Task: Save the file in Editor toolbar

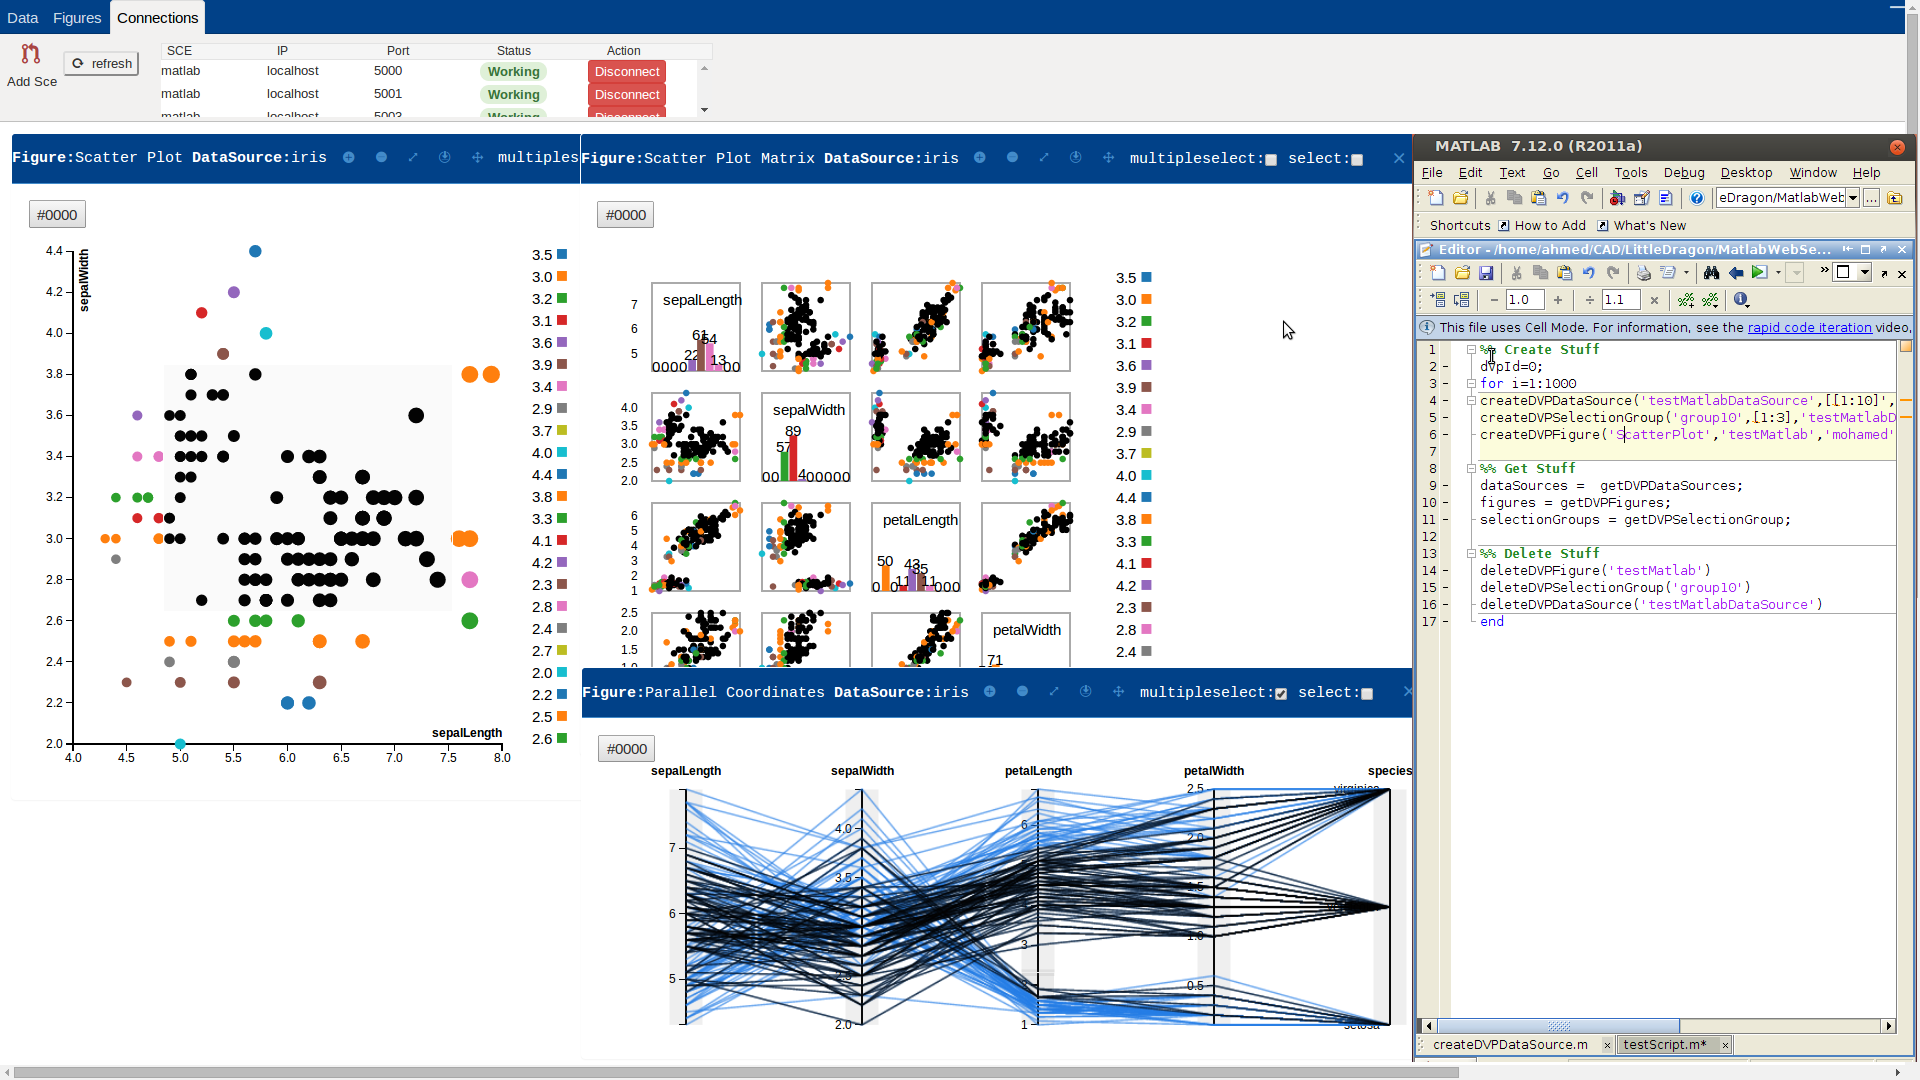Action: point(1486,273)
